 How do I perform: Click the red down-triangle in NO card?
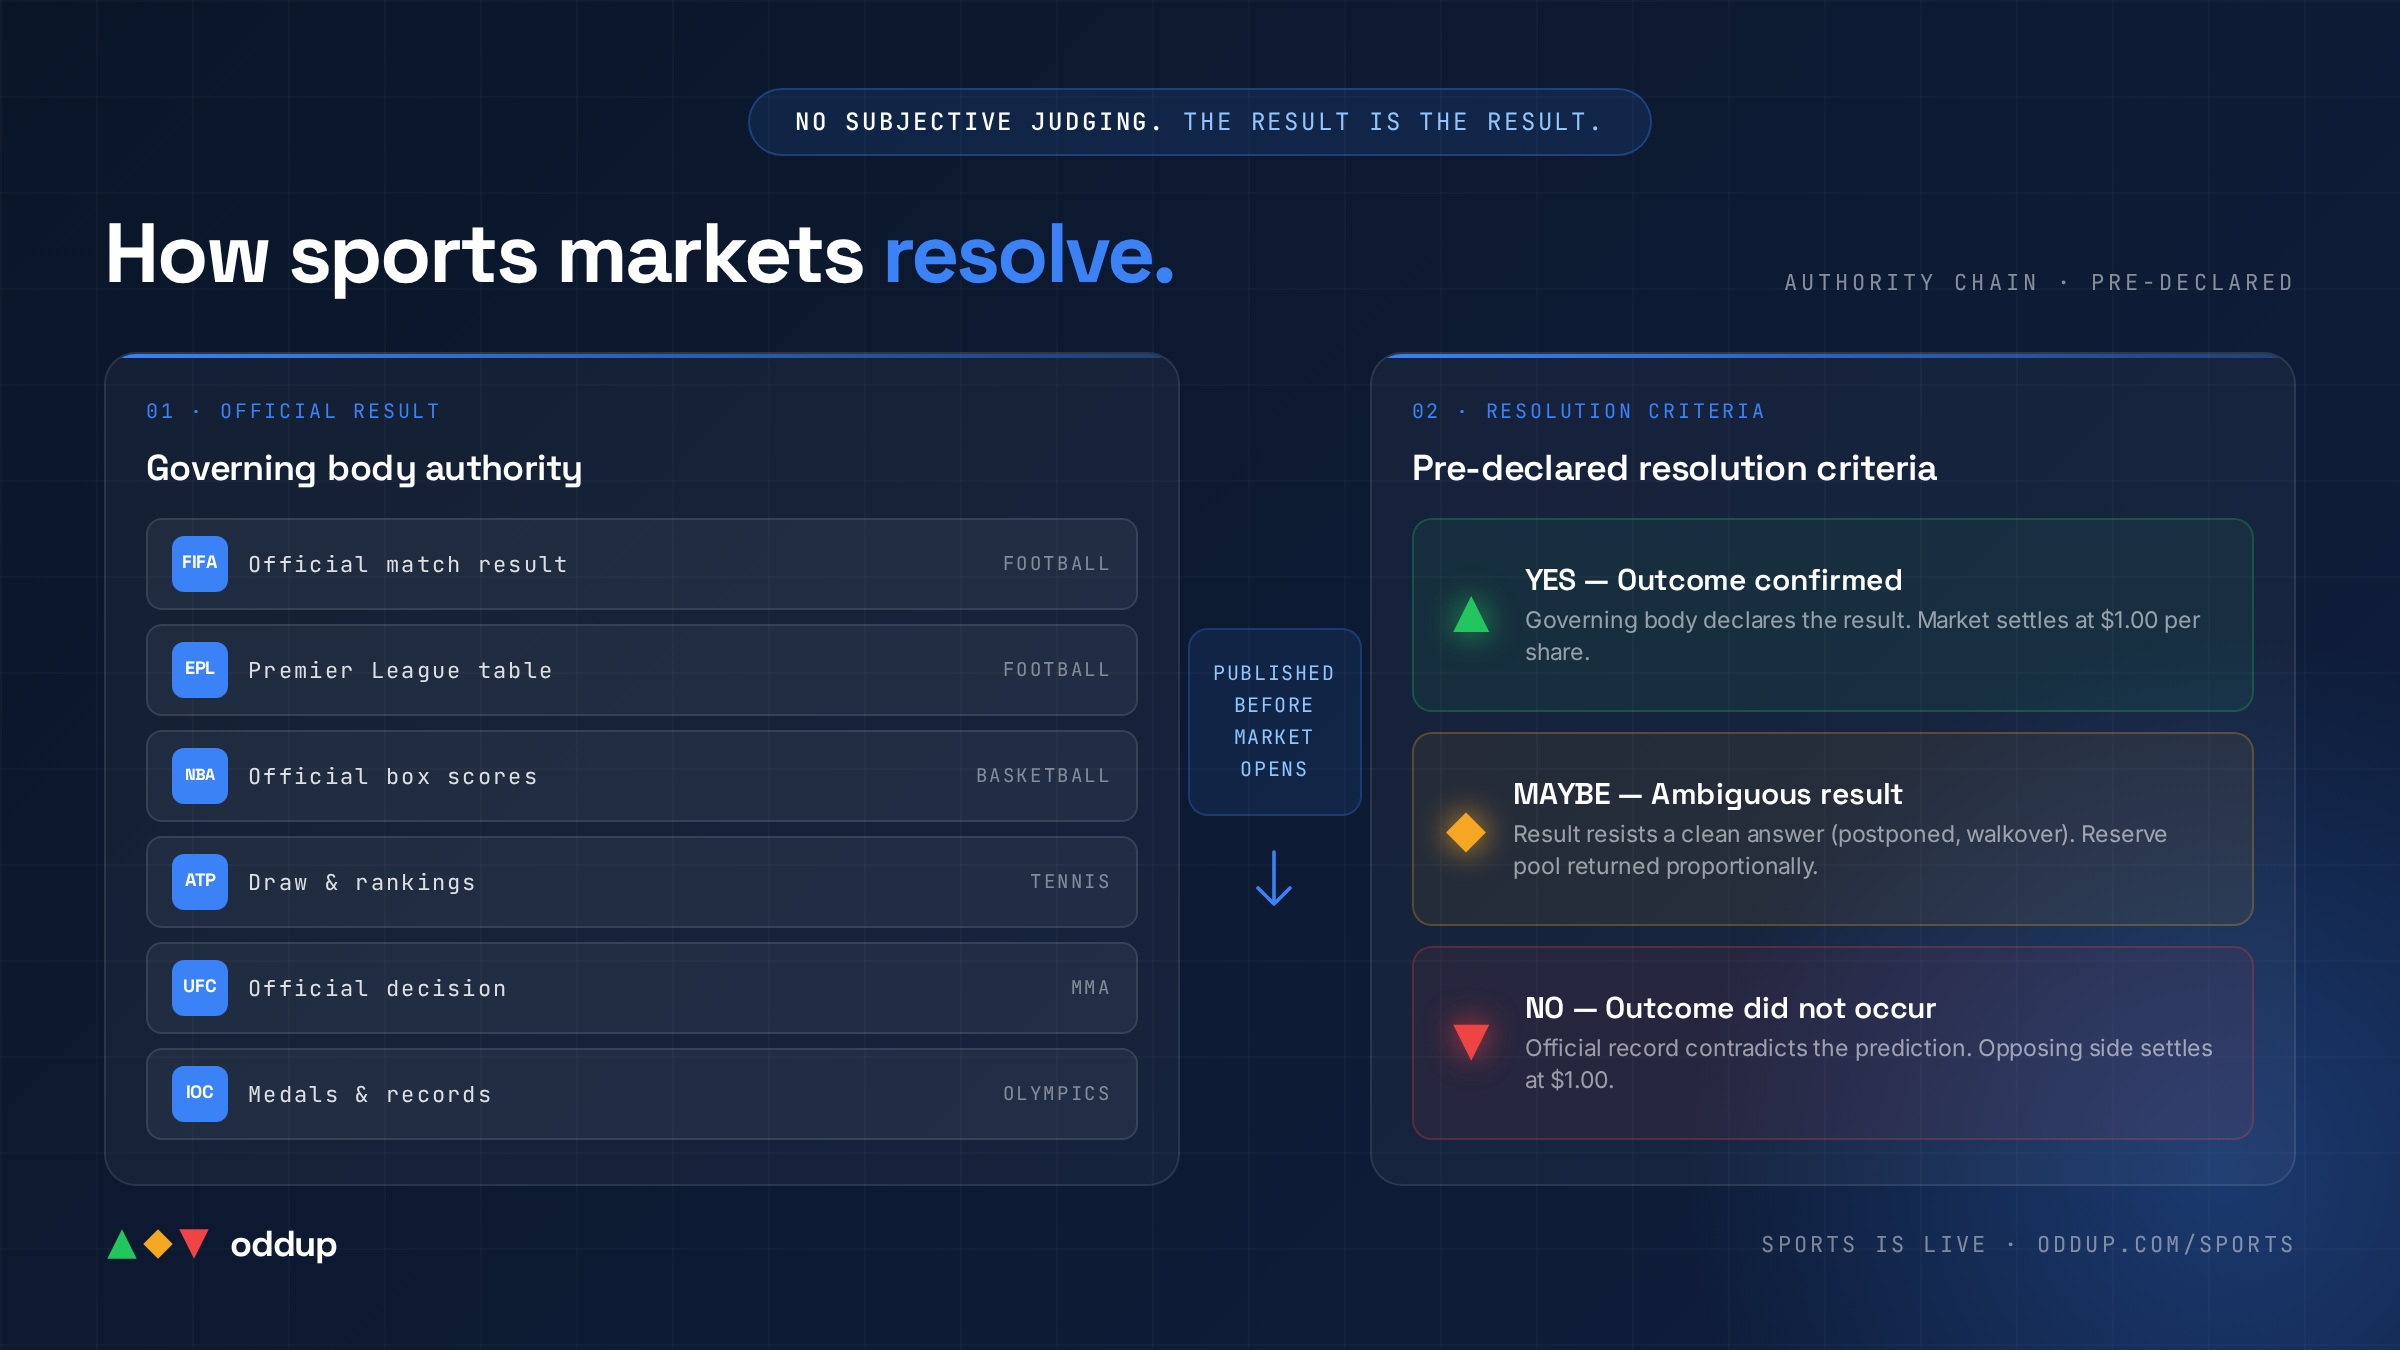point(1471,1042)
